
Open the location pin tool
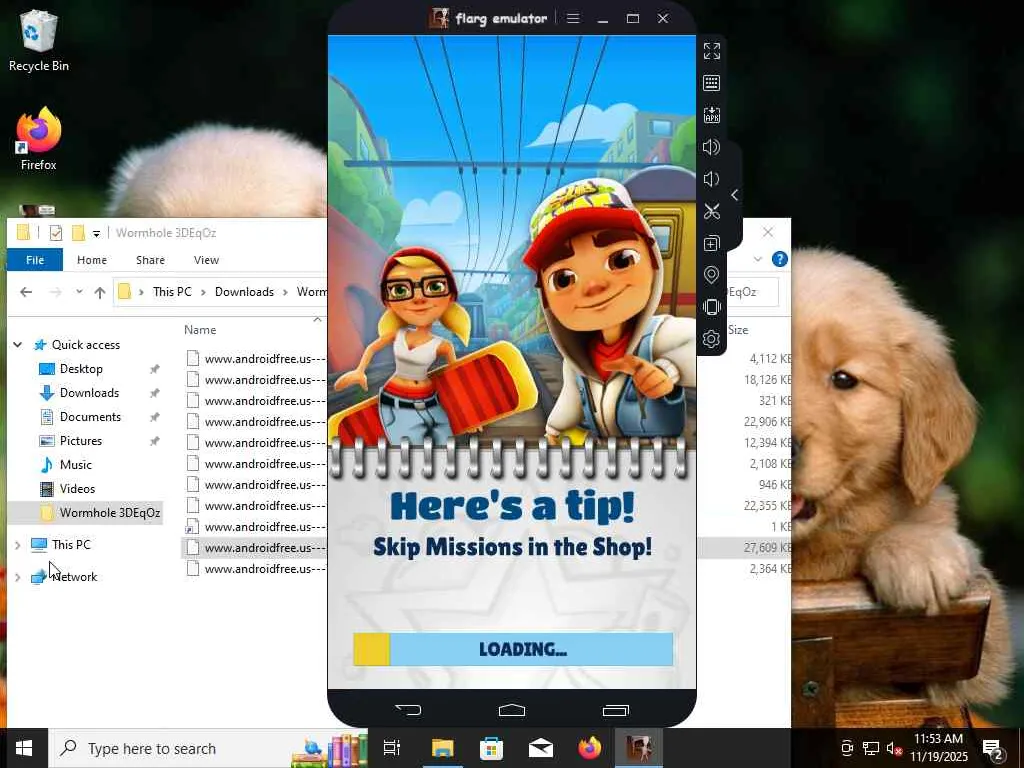(711, 275)
